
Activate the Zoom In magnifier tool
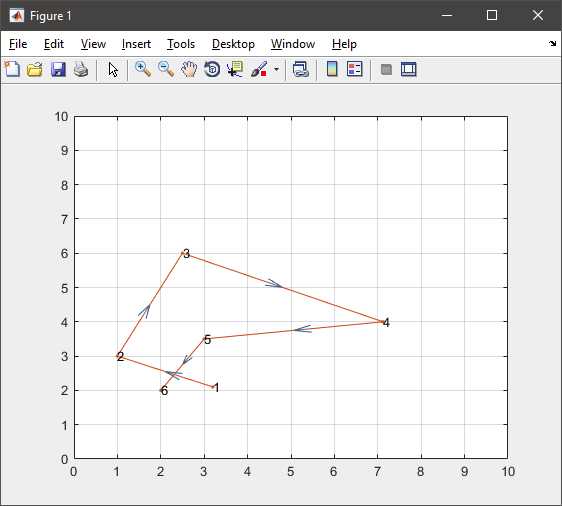[143, 69]
